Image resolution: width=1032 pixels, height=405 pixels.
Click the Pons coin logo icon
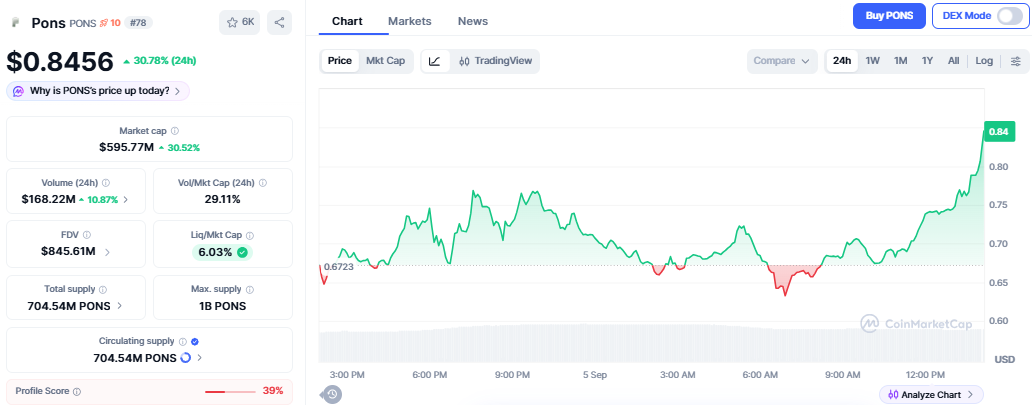14,23
